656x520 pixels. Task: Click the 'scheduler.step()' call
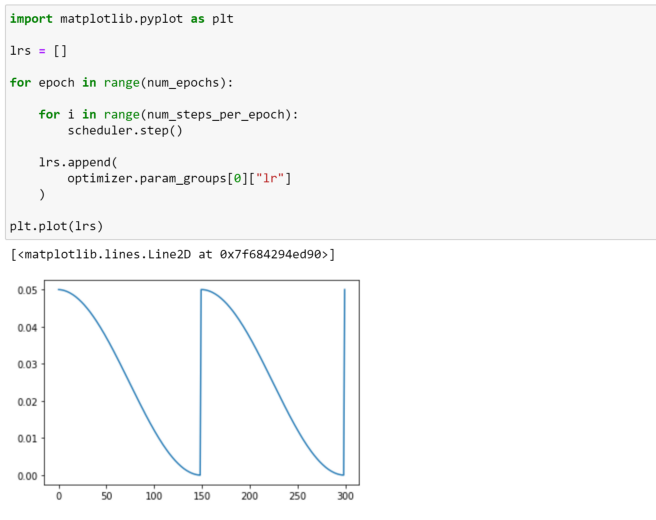click(x=125, y=131)
